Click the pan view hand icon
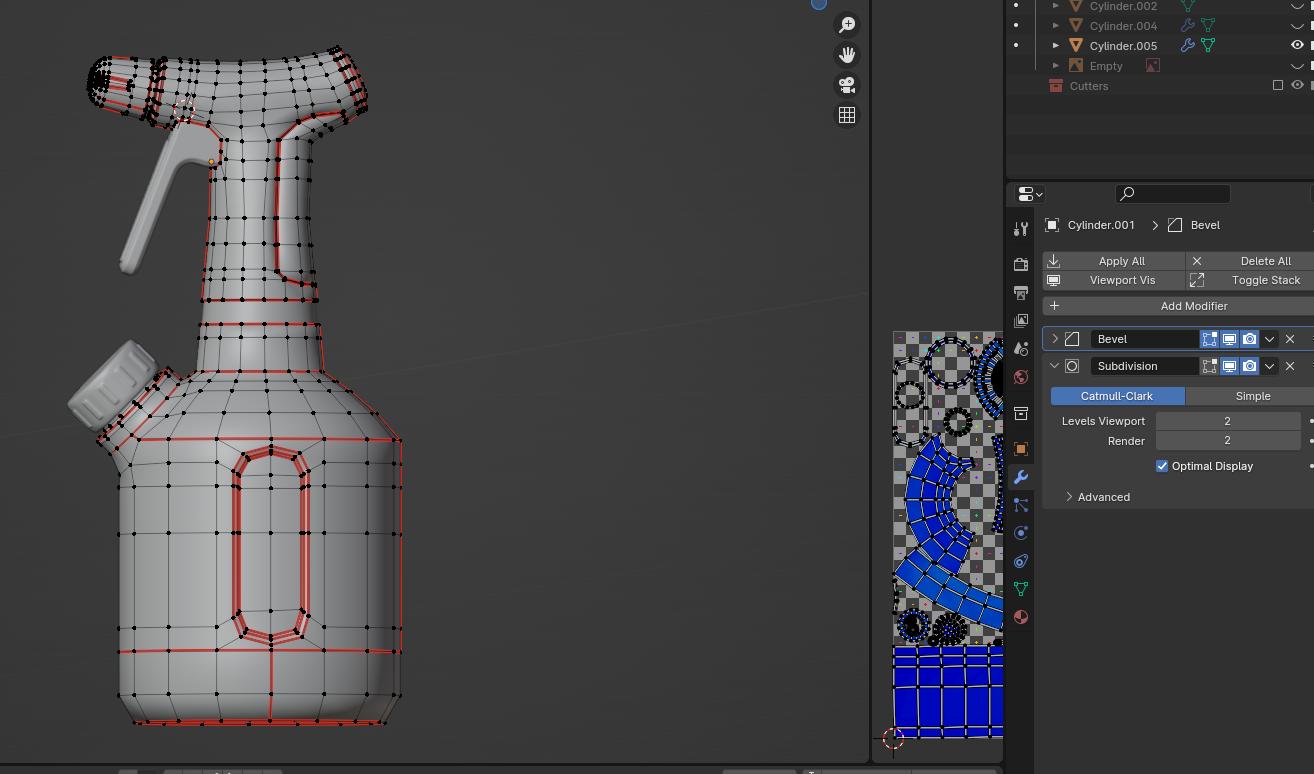The height and width of the screenshot is (774, 1314). pyautogui.click(x=847, y=55)
